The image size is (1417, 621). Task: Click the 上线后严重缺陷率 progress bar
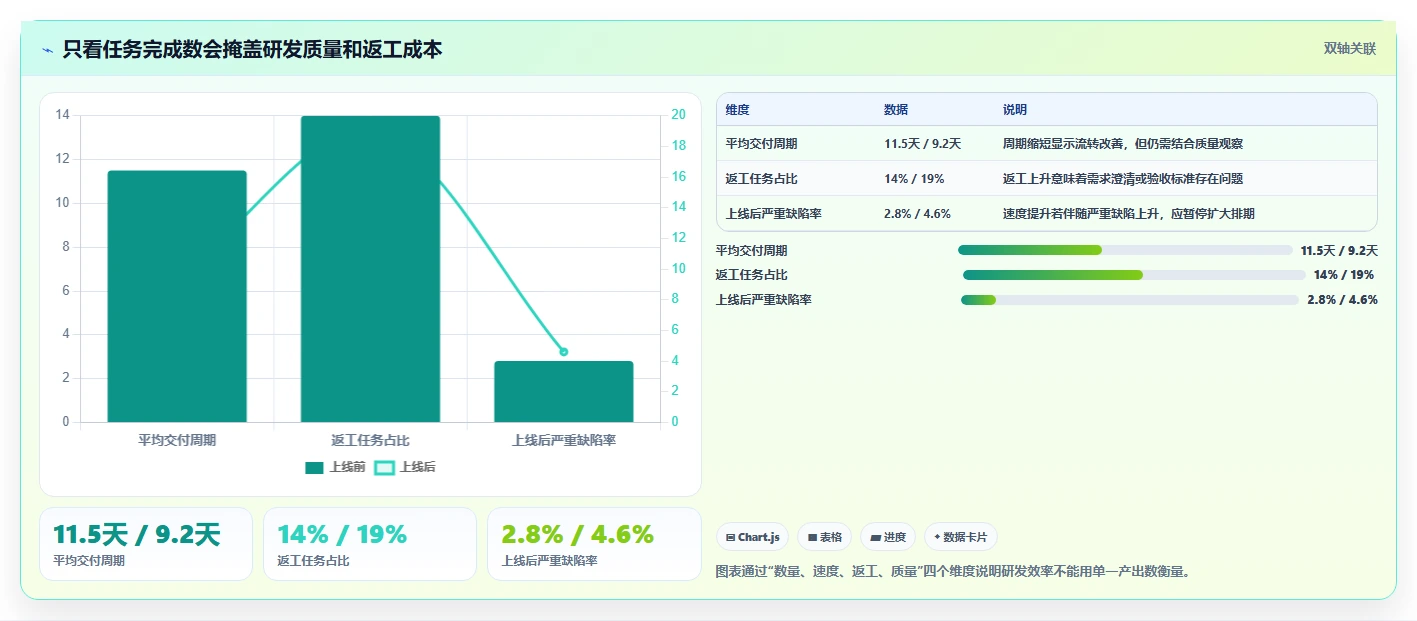pyautogui.click(x=1130, y=299)
